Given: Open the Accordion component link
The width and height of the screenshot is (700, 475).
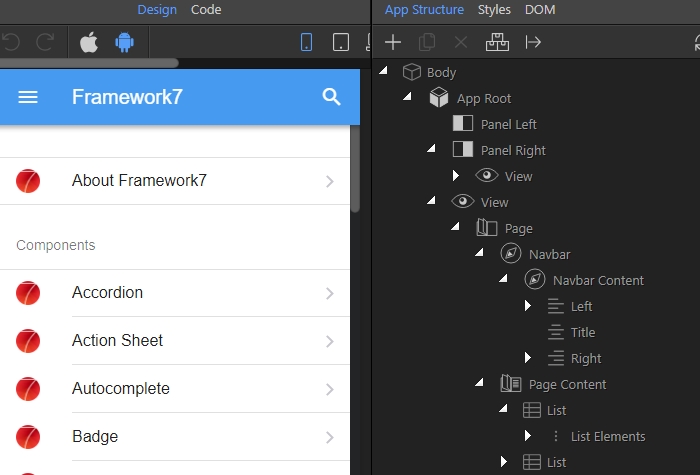Looking at the screenshot, I should pyautogui.click(x=175, y=293).
